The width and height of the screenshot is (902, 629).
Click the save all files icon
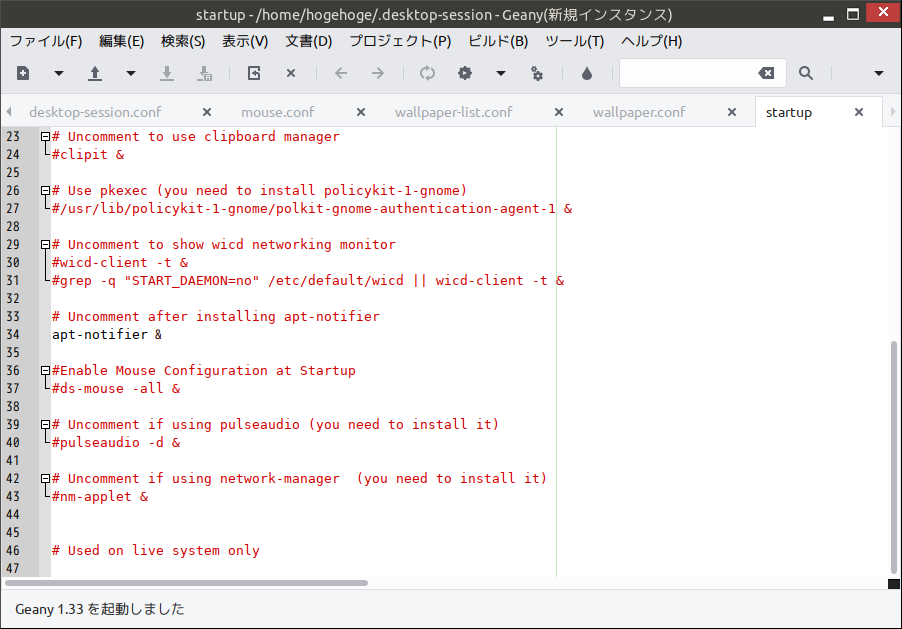pyautogui.click(x=204, y=73)
